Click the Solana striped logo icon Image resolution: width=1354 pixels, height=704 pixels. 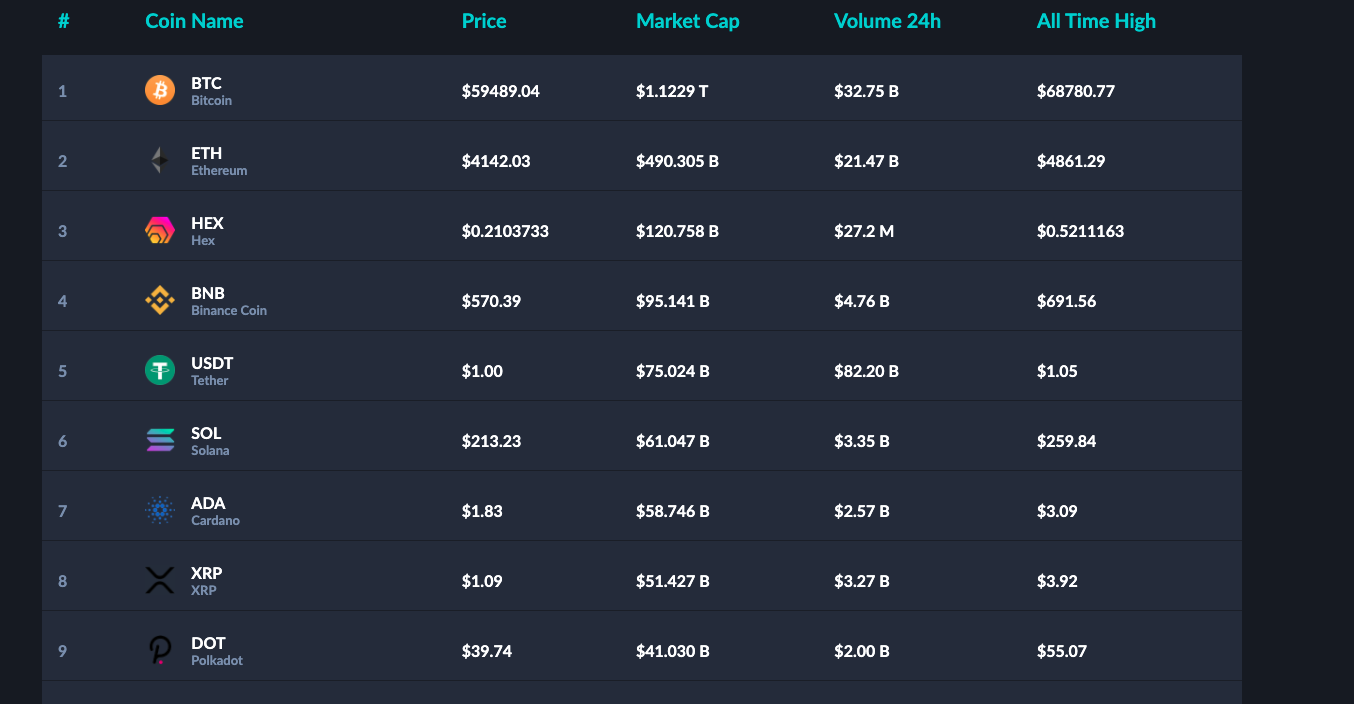pyautogui.click(x=160, y=441)
